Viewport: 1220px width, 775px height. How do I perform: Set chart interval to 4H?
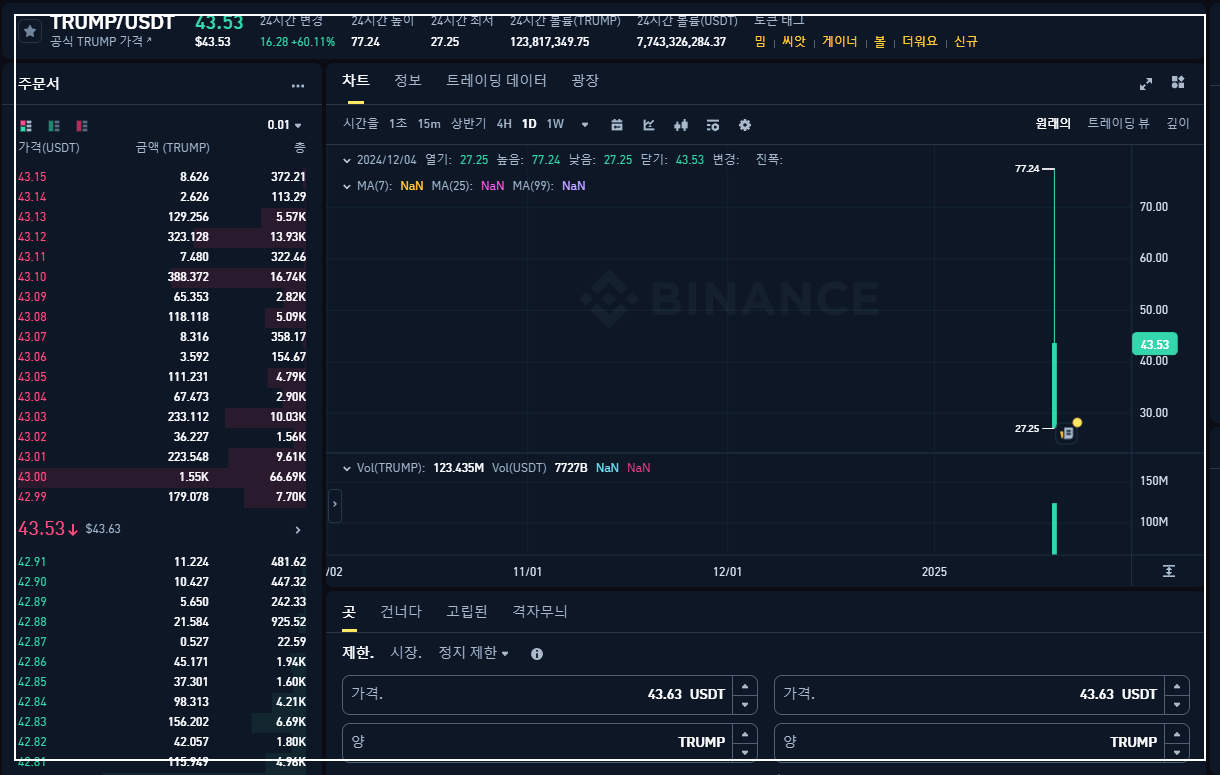coord(504,124)
